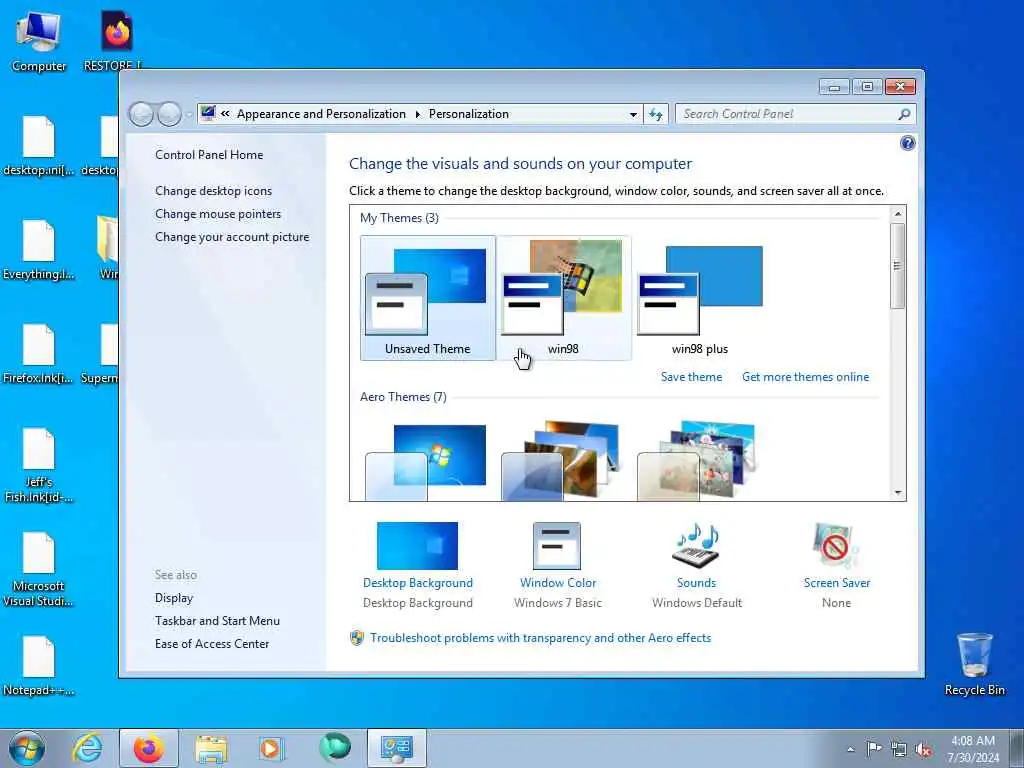Select the Microsoft Visual Studio desktop shortcut

pyautogui.click(x=39, y=569)
